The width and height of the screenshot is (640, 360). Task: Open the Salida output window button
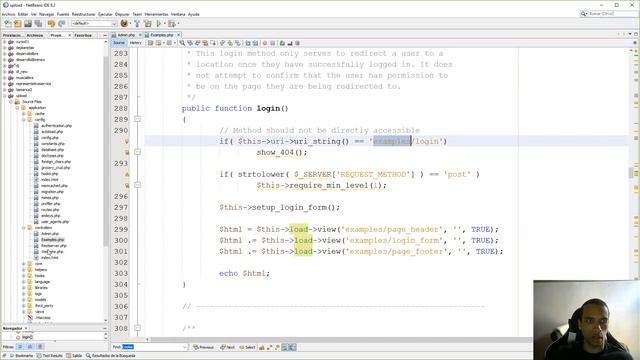coord(74,356)
